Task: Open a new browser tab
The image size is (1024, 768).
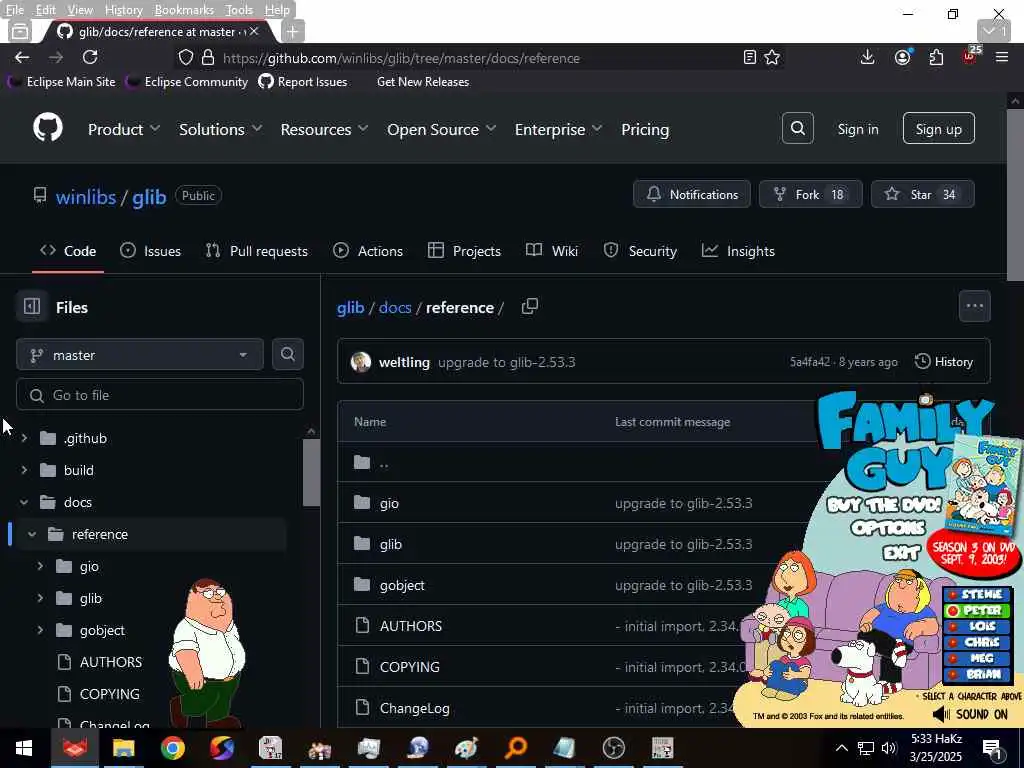Action: (x=293, y=31)
